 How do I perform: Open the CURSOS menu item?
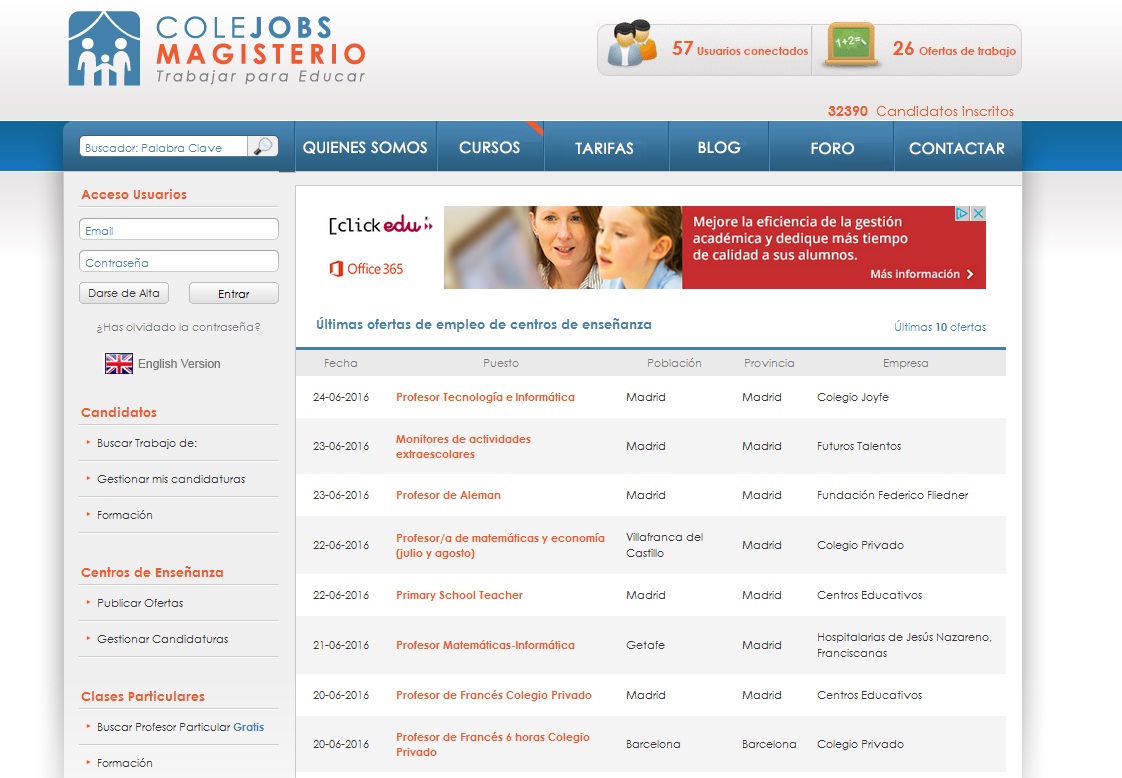tap(489, 148)
